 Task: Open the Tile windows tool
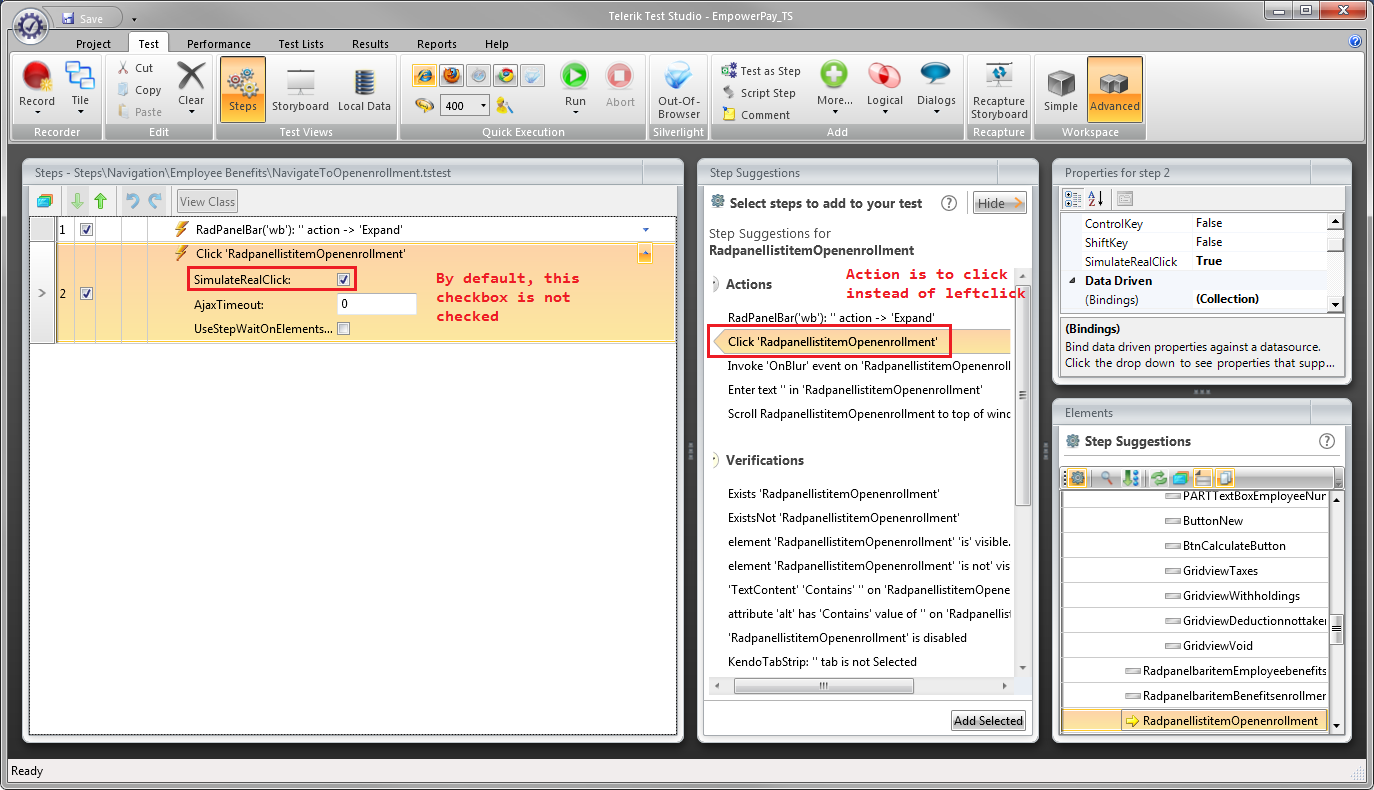[80, 86]
